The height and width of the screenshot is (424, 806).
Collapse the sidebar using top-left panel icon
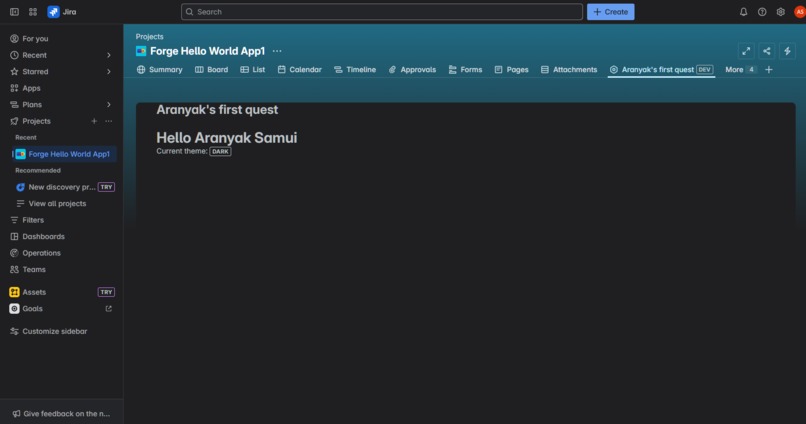14,12
